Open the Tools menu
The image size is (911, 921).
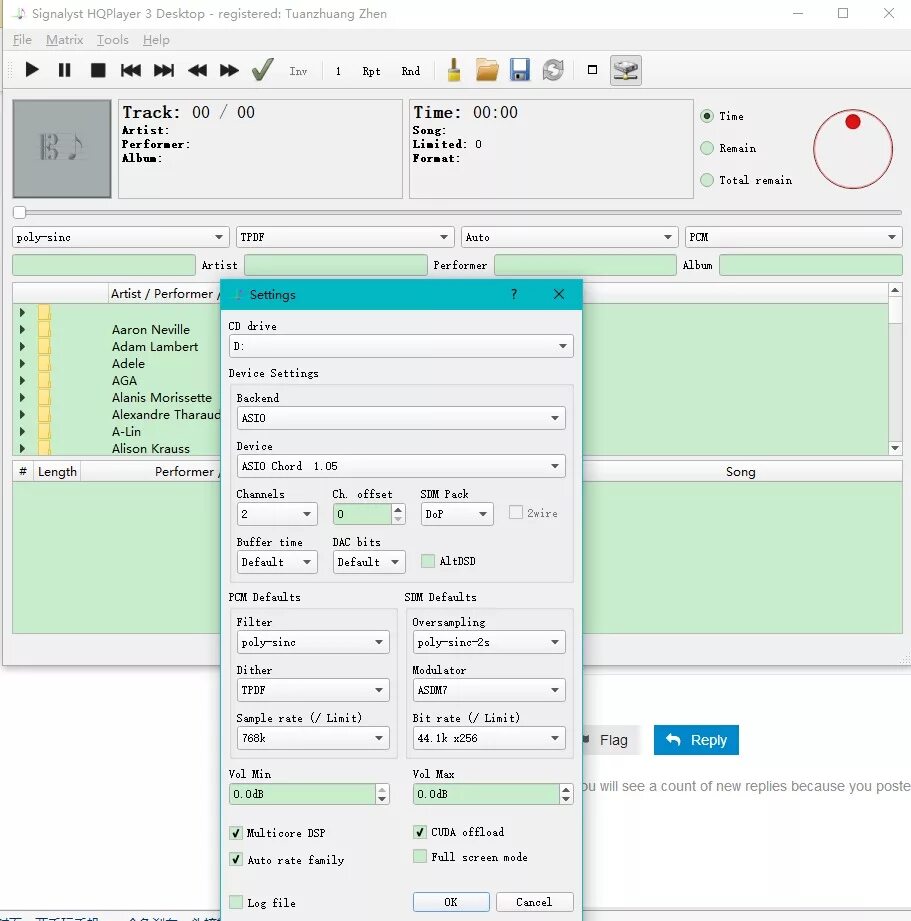point(113,40)
